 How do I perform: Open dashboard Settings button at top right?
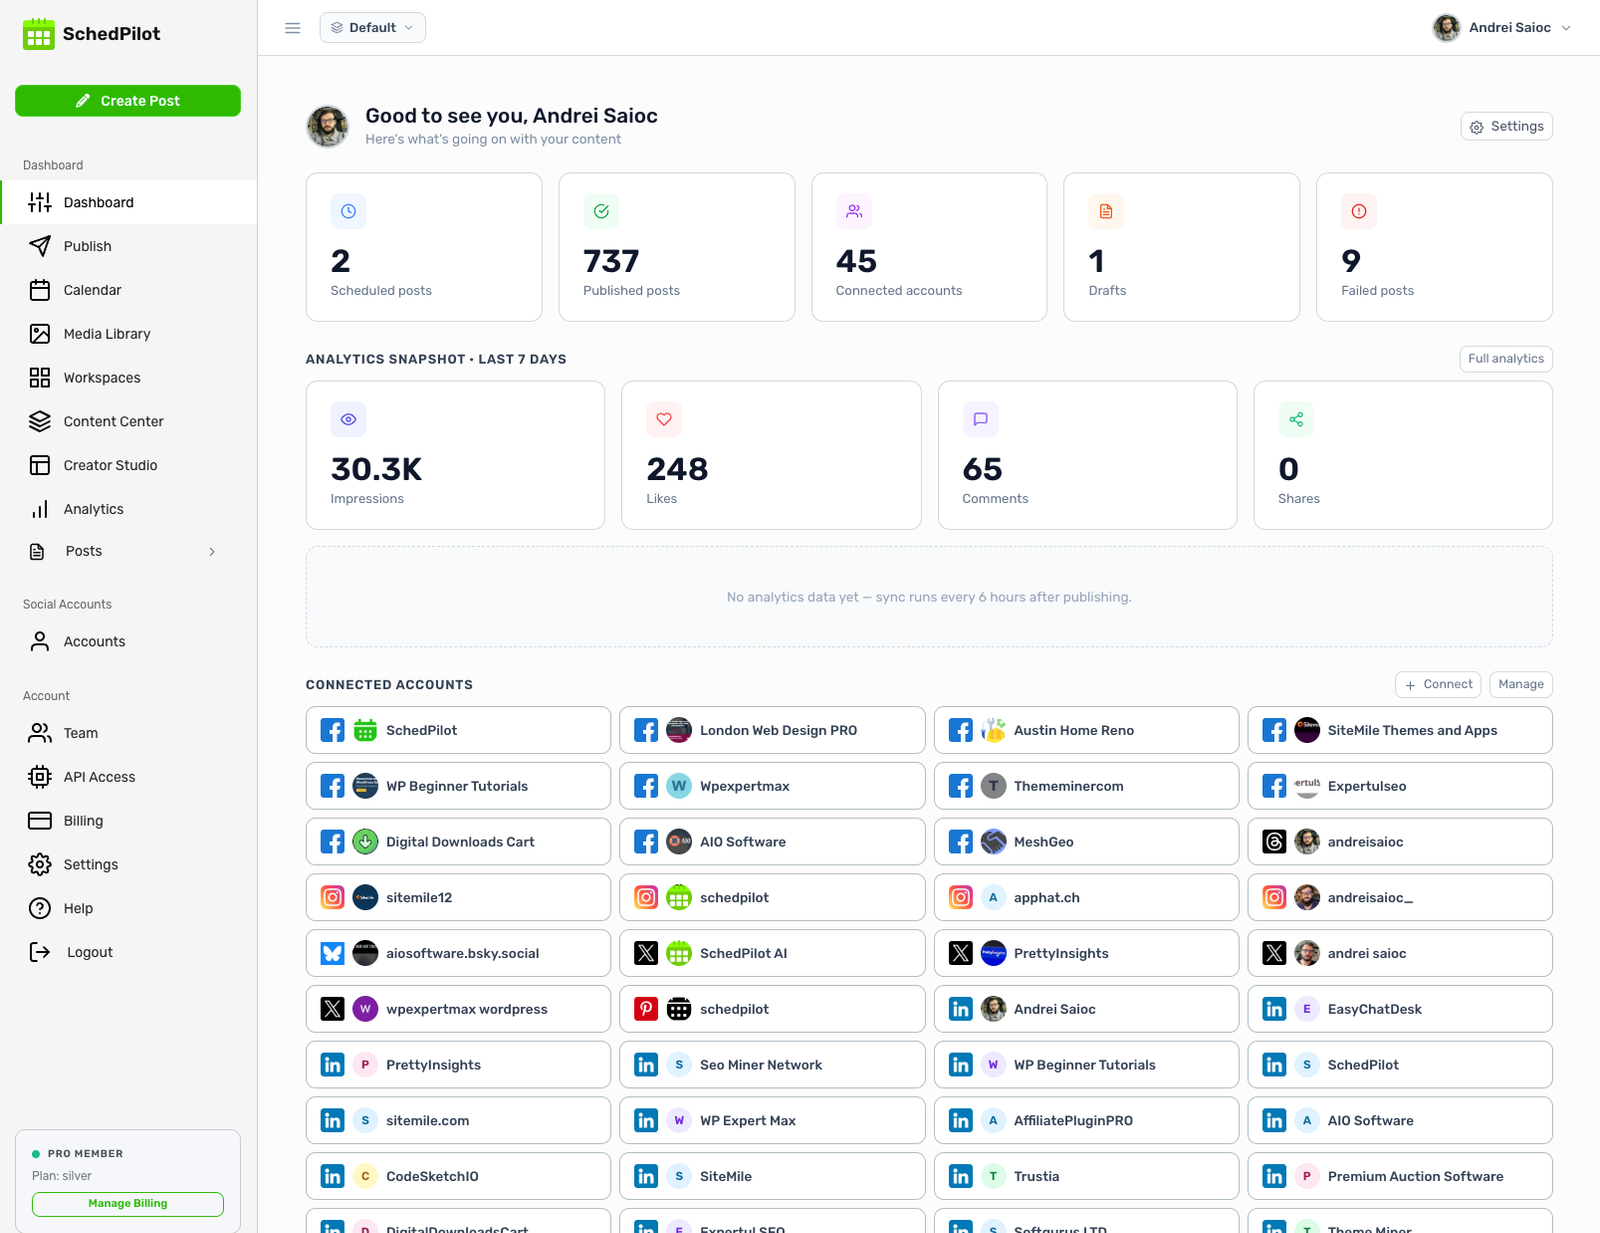tap(1506, 126)
